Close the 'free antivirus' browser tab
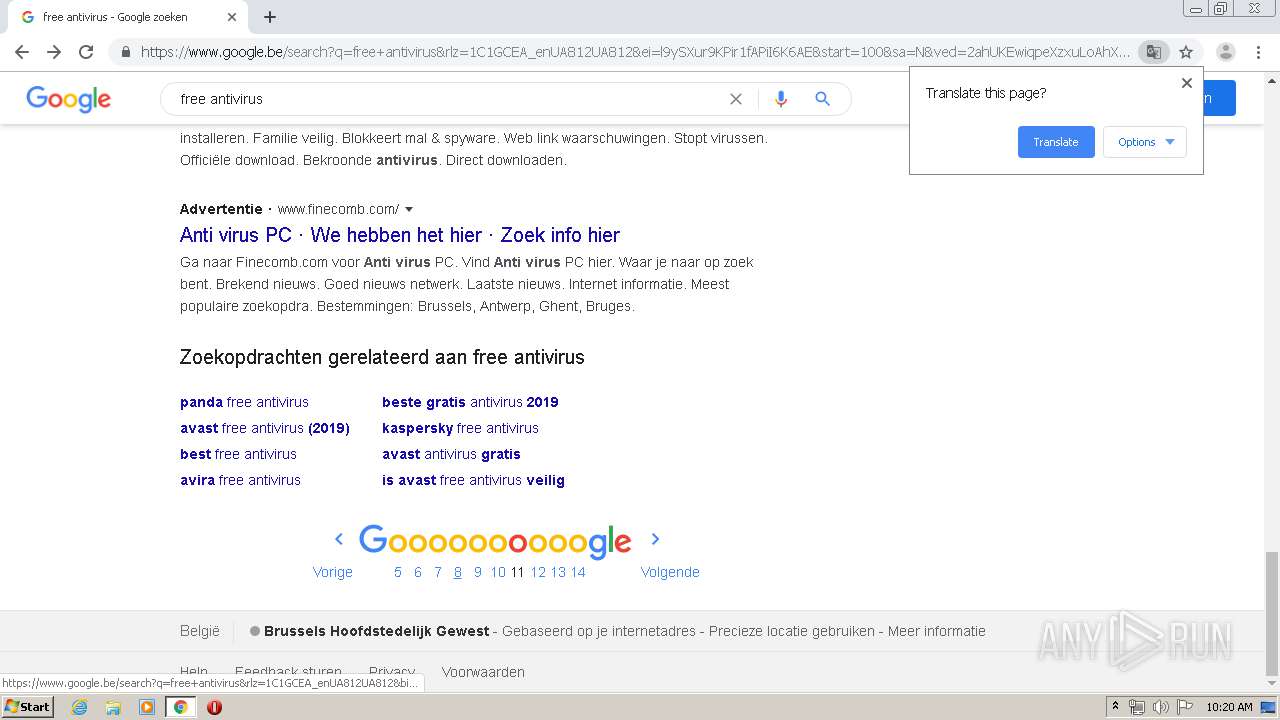Image resolution: width=1280 pixels, height=720 pixels. point(232,17)
